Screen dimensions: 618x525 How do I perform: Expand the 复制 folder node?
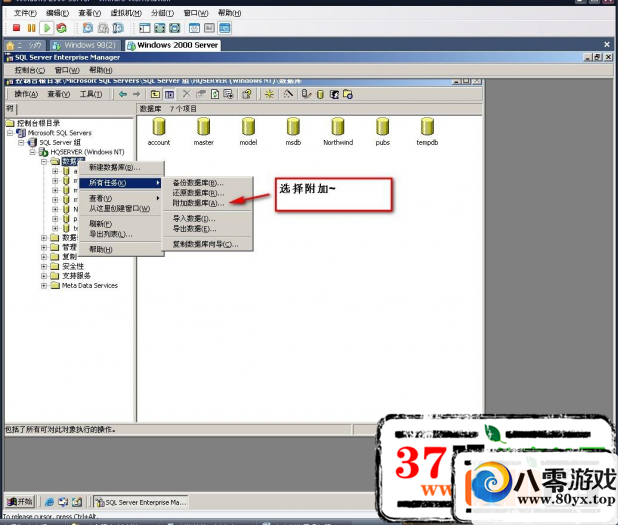44,257
